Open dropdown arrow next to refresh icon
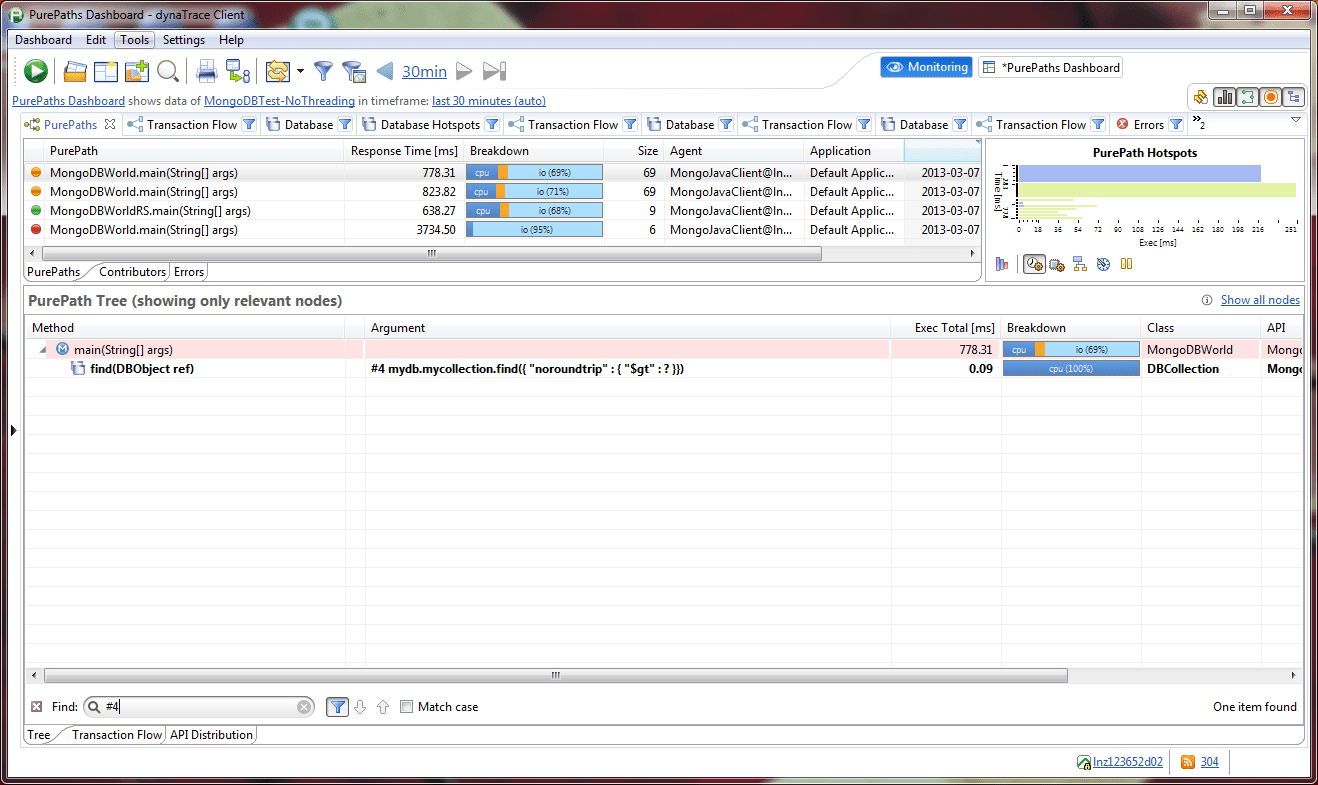Viewport: 1318px width, 785px height. tap(300, 72)
